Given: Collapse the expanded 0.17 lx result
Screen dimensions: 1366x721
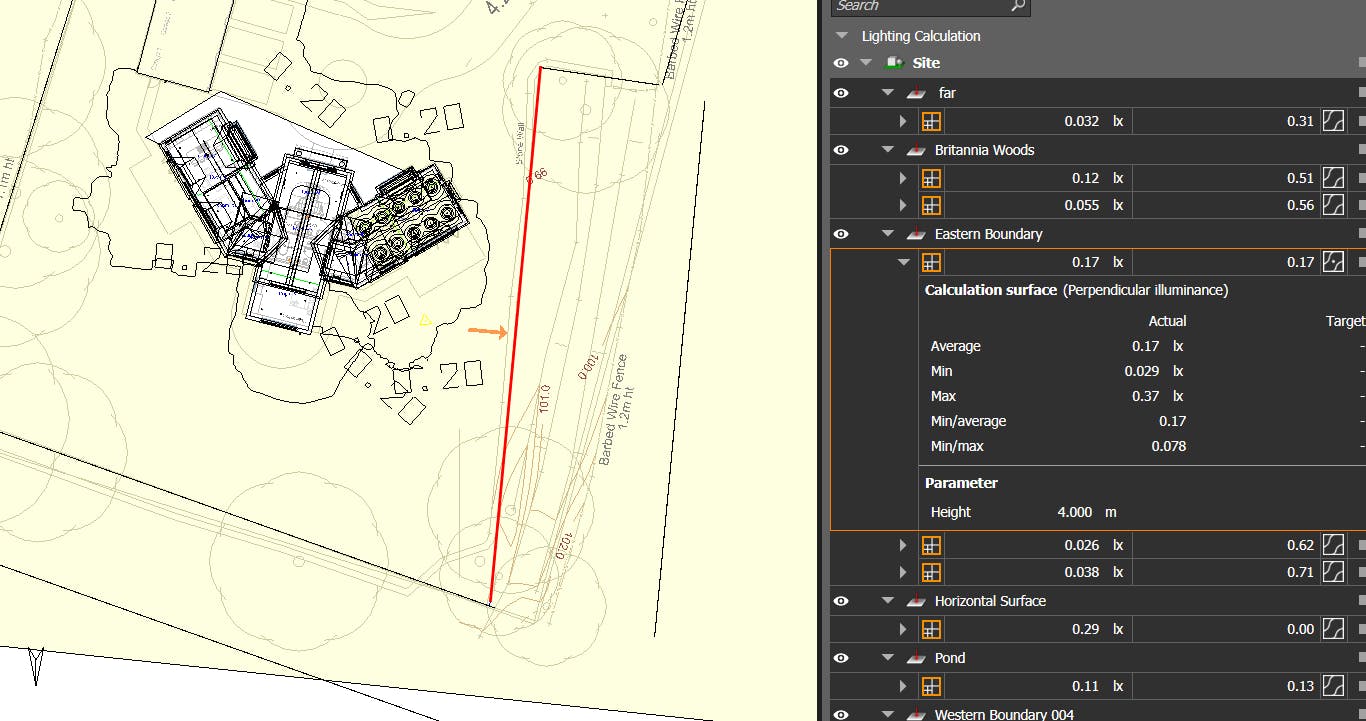Looking at the screenshot, I should coord(904,262).
